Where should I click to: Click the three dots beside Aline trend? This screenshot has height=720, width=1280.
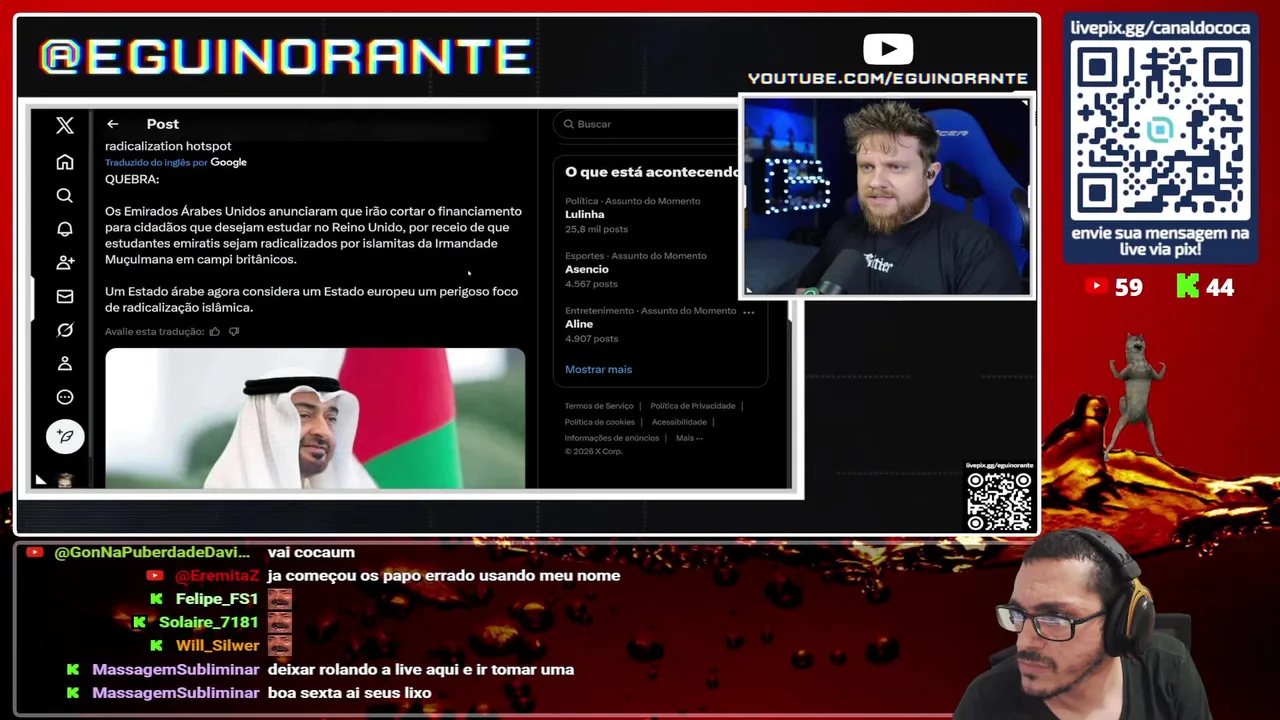coord(748,311)
